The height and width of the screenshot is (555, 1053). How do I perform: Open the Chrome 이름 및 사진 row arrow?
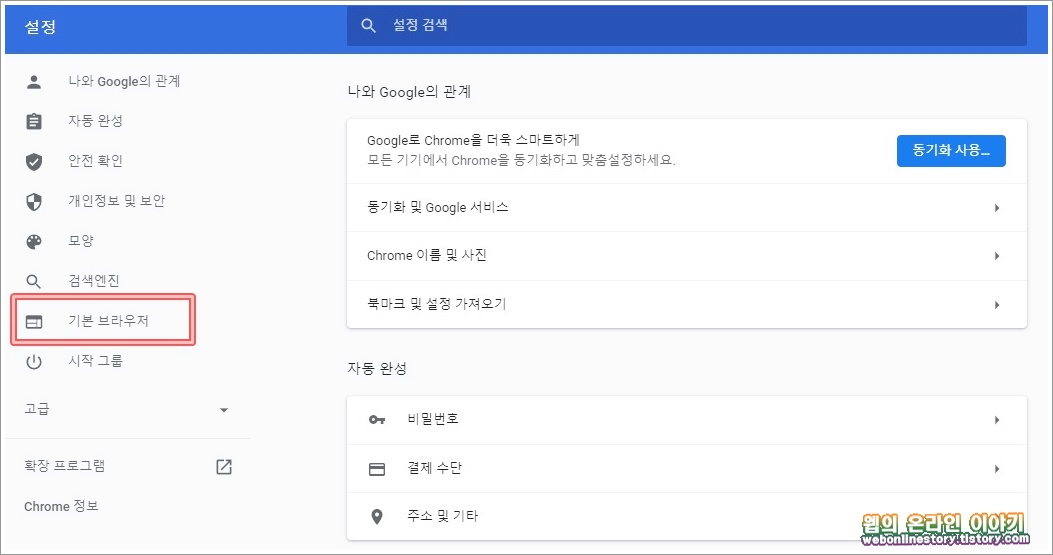[997, 256]
